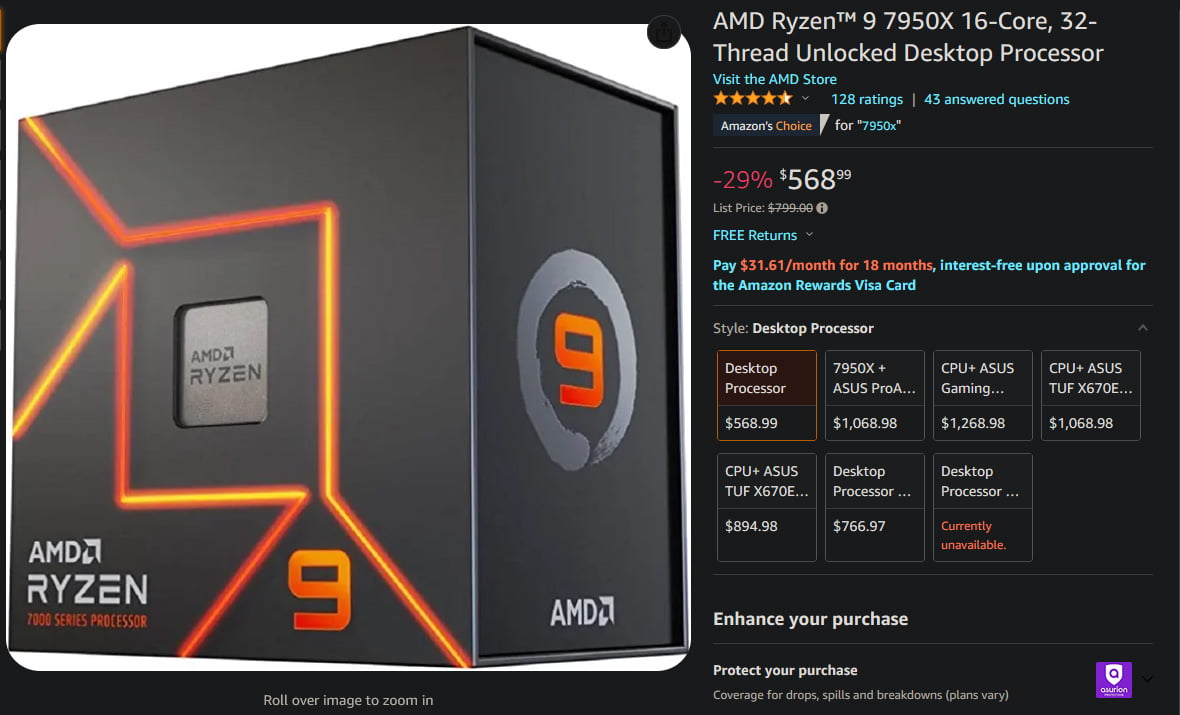
Task: Select the 7950X + ASUS ProA style option
Action: pyautogui.click(x=874, y=395)
